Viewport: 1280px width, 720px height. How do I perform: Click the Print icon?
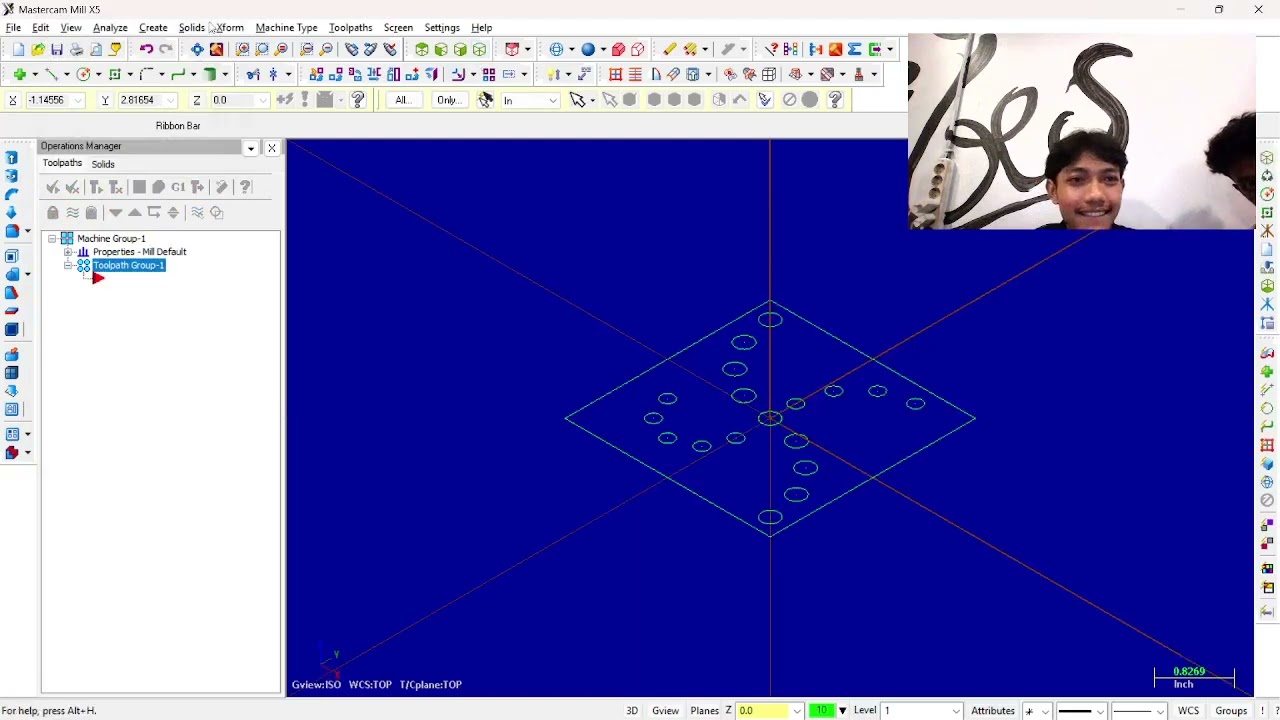76,49
